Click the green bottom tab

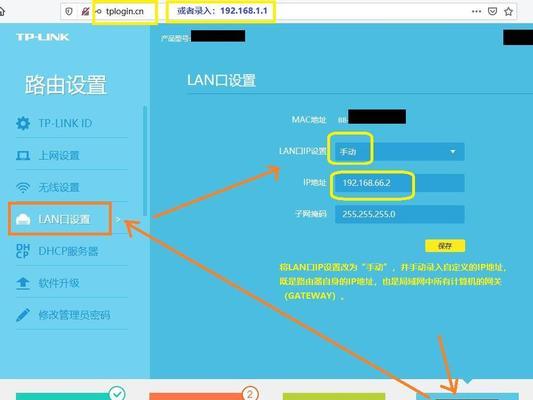click(334, 396)
